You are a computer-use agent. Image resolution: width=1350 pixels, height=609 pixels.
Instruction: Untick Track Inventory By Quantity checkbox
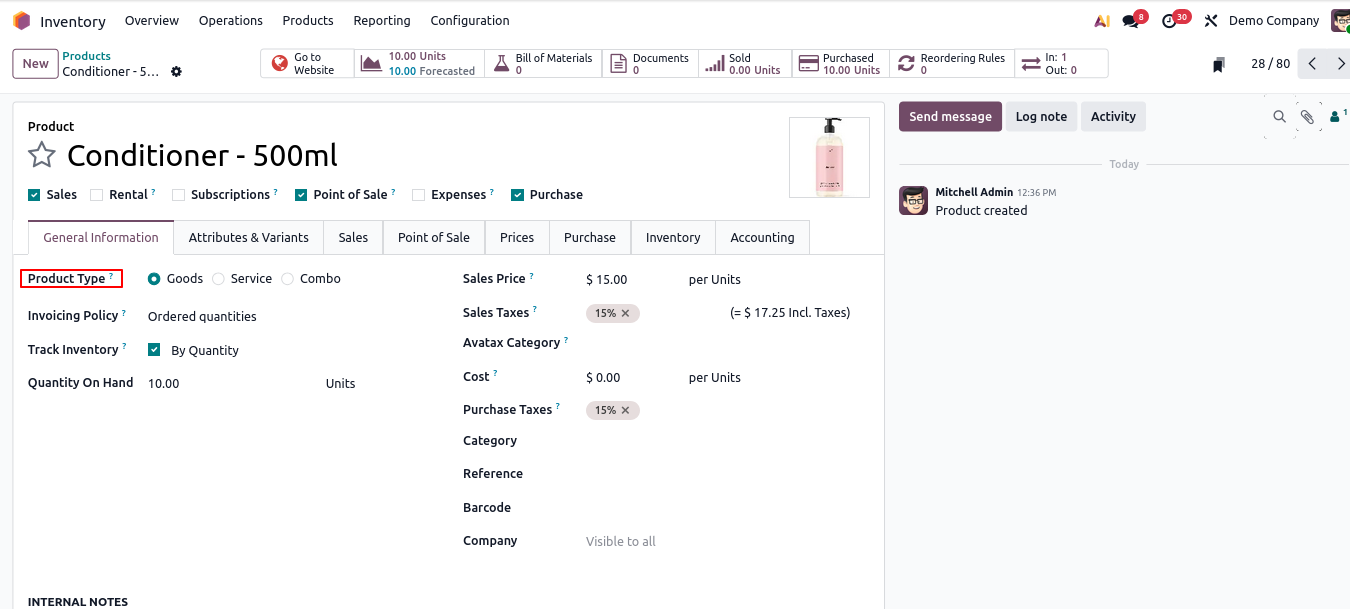[154, 350]
